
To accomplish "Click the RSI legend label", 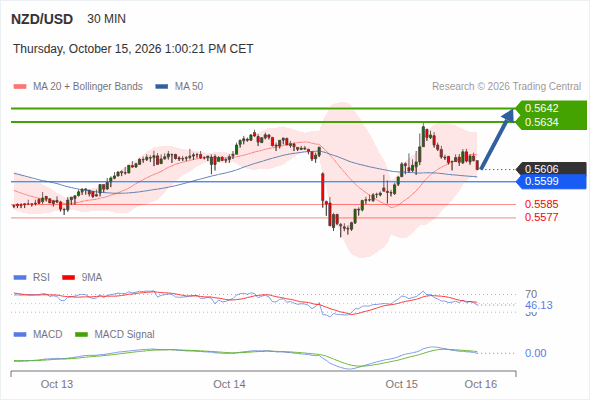I will (41, 278).
